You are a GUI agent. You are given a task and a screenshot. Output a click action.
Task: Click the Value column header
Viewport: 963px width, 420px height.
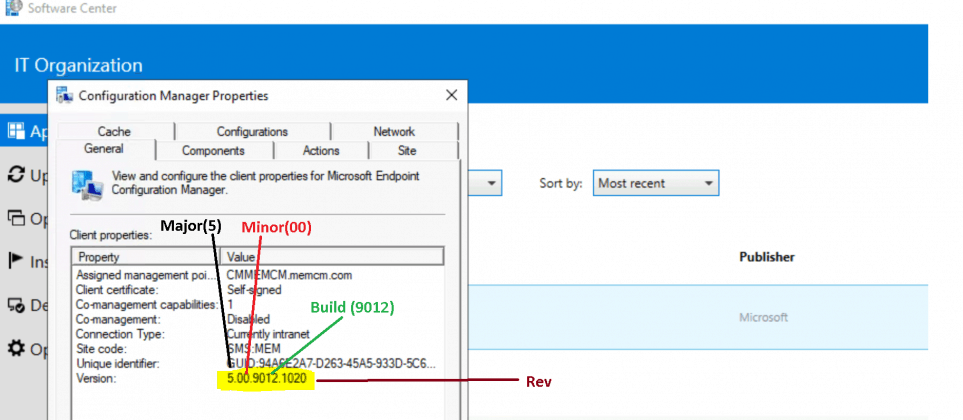pos(332,257)
